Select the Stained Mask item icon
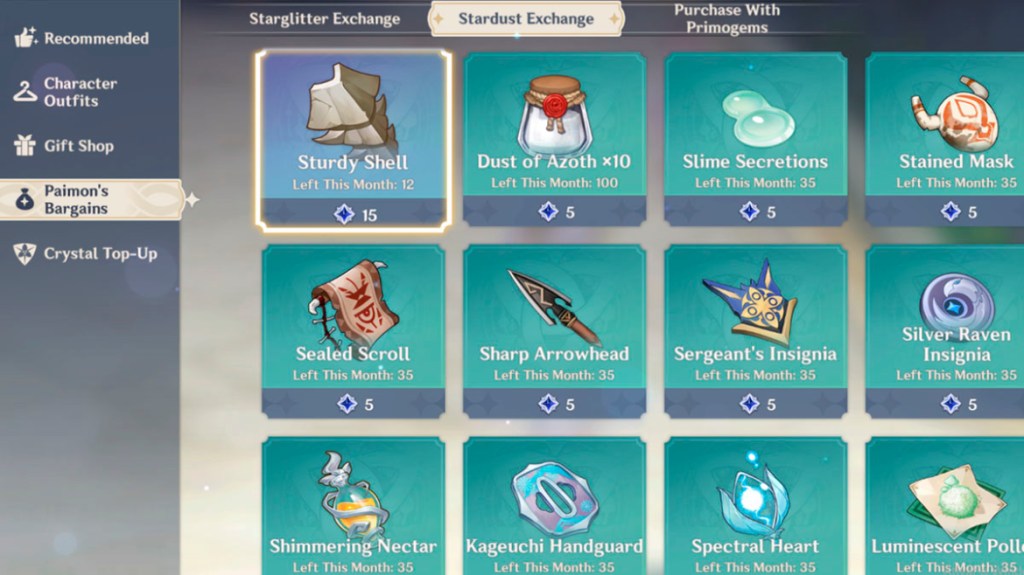Image resolution: width=1024 pixels, height=575 pixels. point(955,114)
